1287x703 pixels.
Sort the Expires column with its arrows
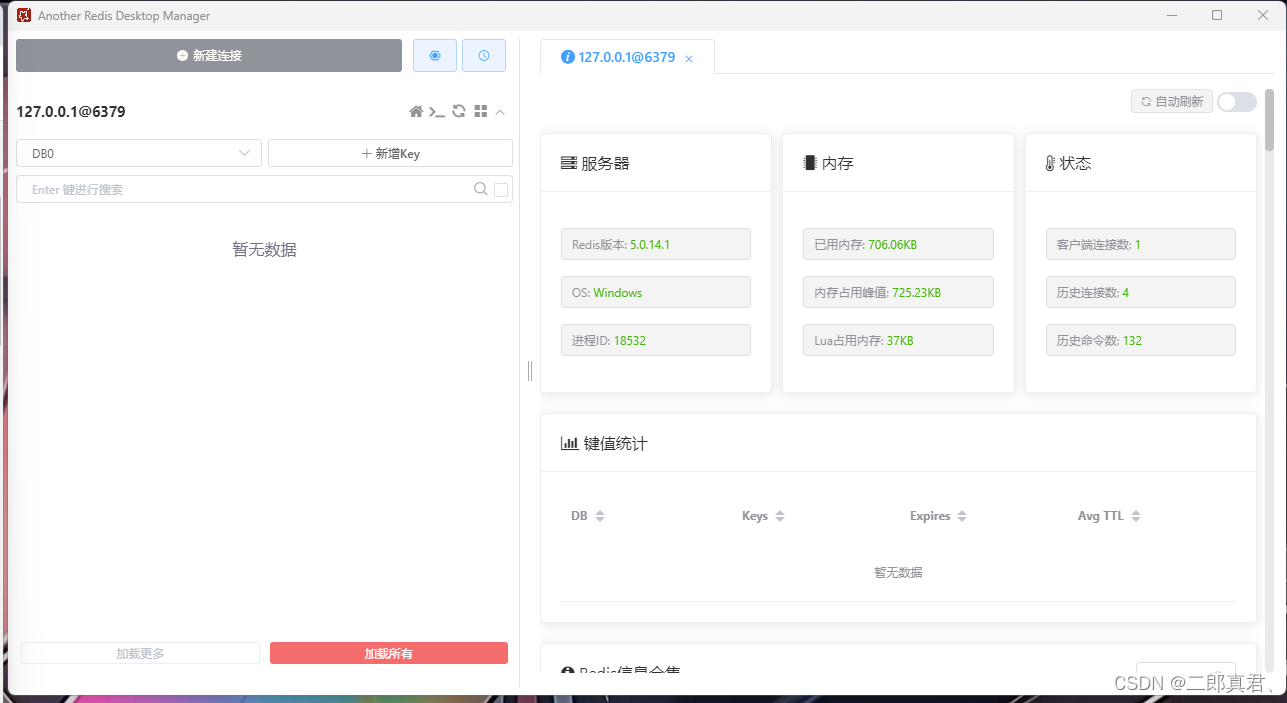962,516
